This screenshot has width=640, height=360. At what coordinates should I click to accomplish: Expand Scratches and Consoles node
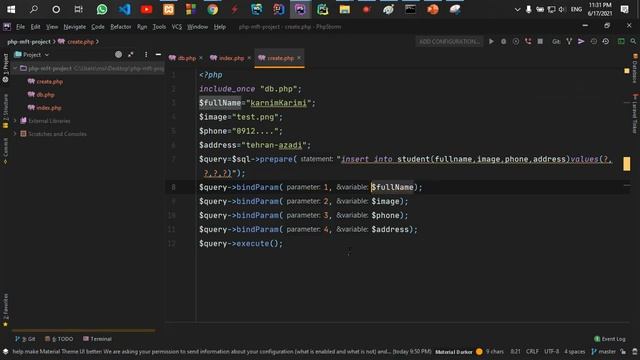(x=15, y=134)
